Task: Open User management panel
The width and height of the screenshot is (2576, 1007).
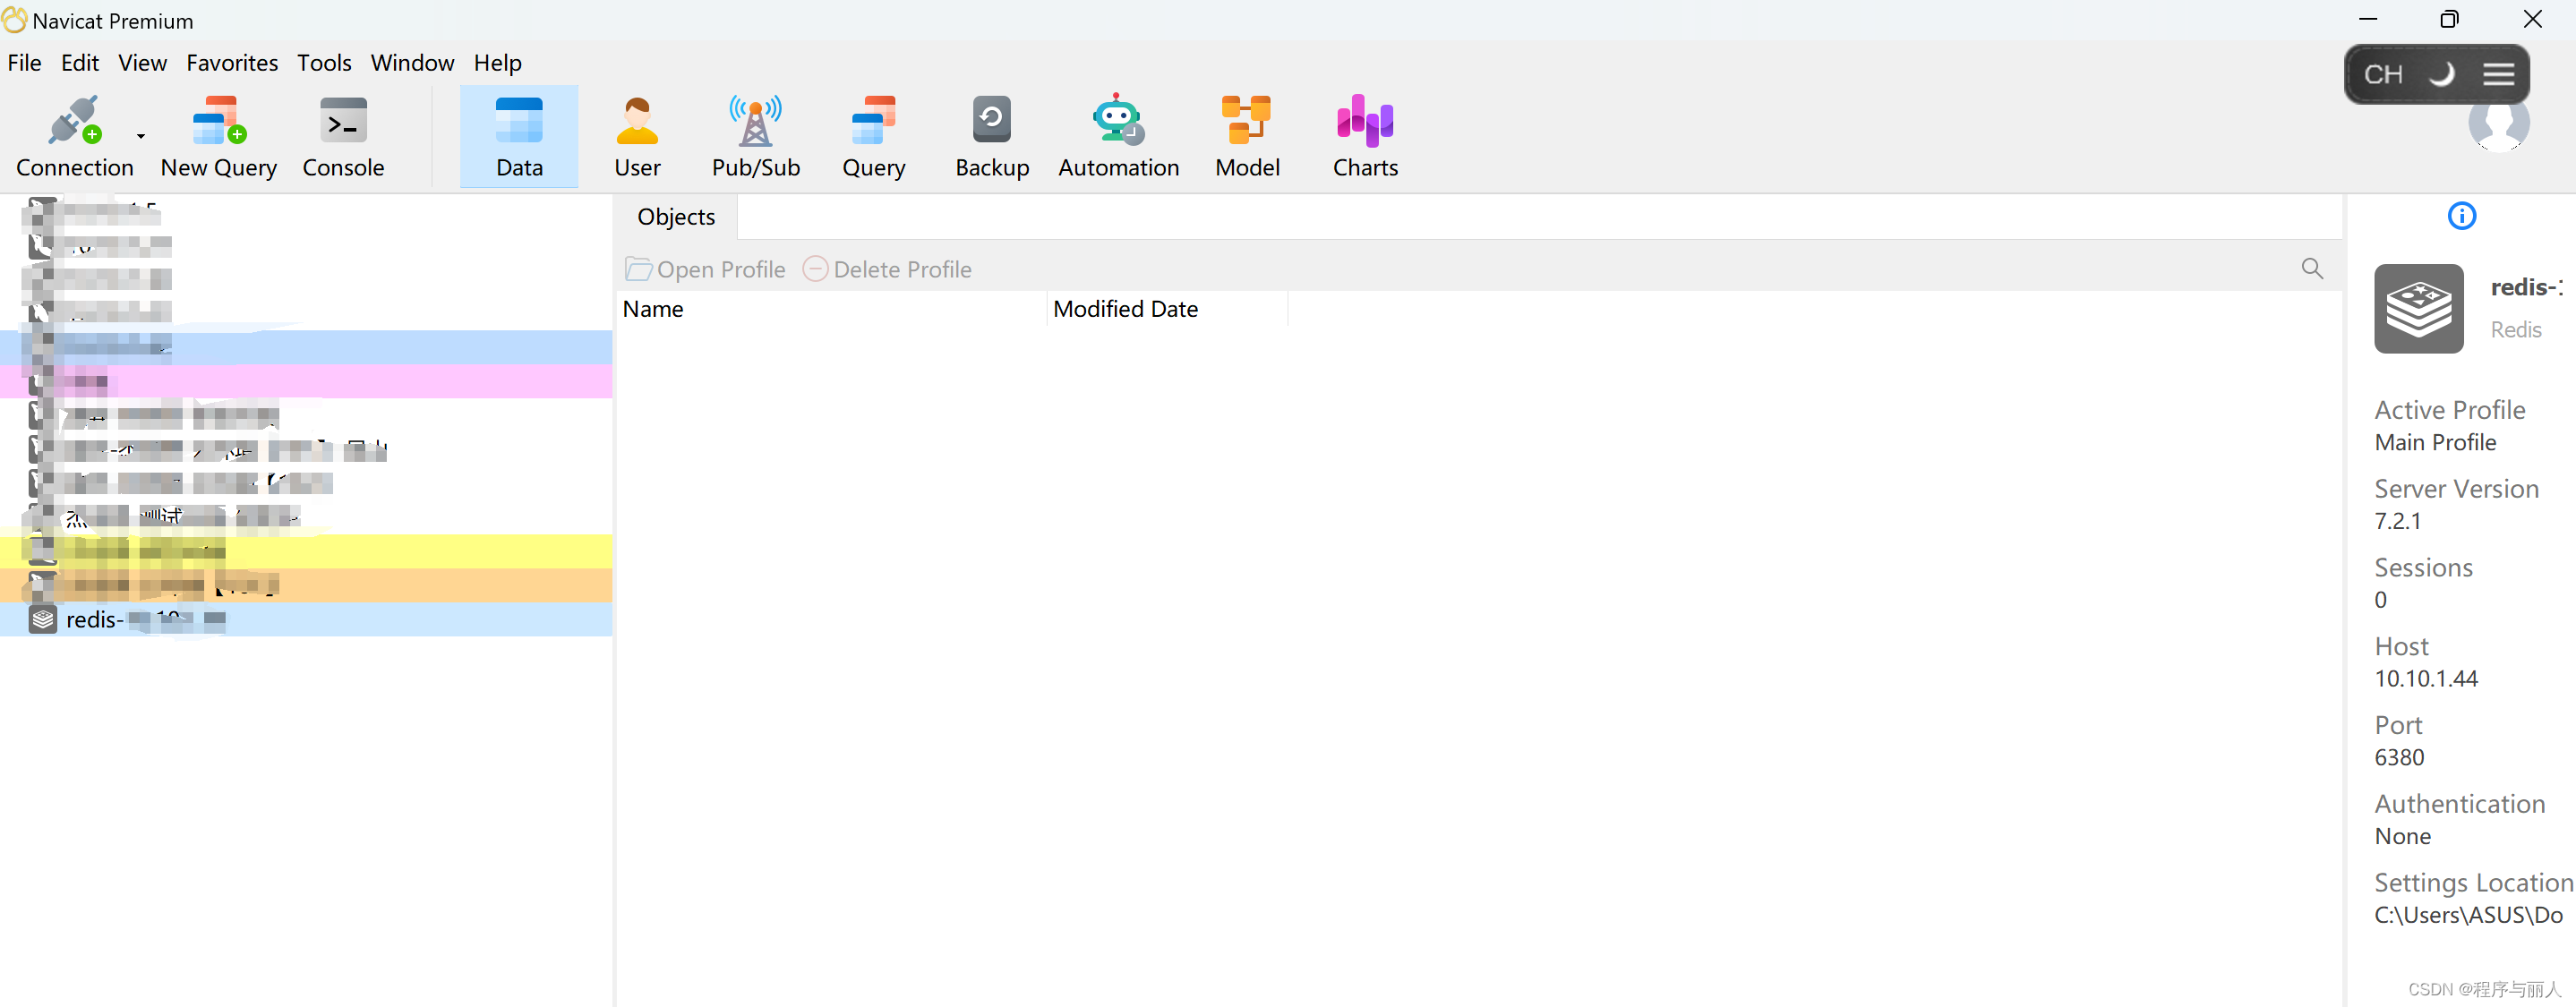Action: [636, 136]
